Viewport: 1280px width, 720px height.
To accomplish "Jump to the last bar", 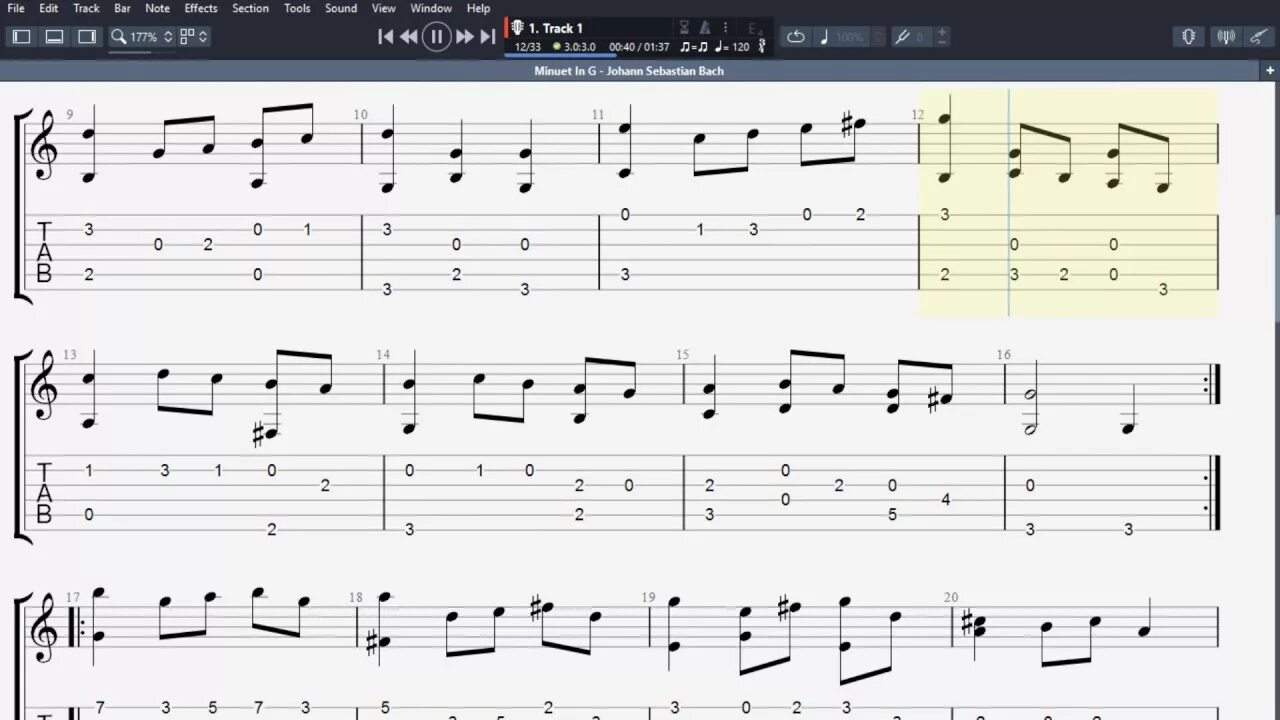I will (x=488, y=37).
